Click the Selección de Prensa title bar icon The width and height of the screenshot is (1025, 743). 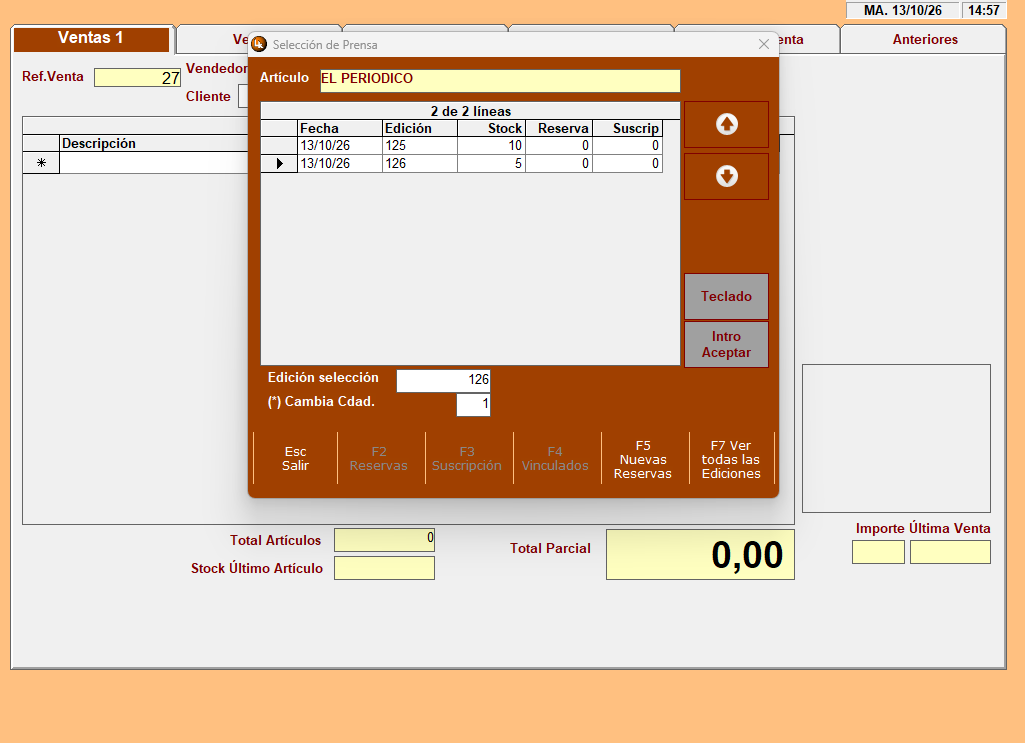259,44
